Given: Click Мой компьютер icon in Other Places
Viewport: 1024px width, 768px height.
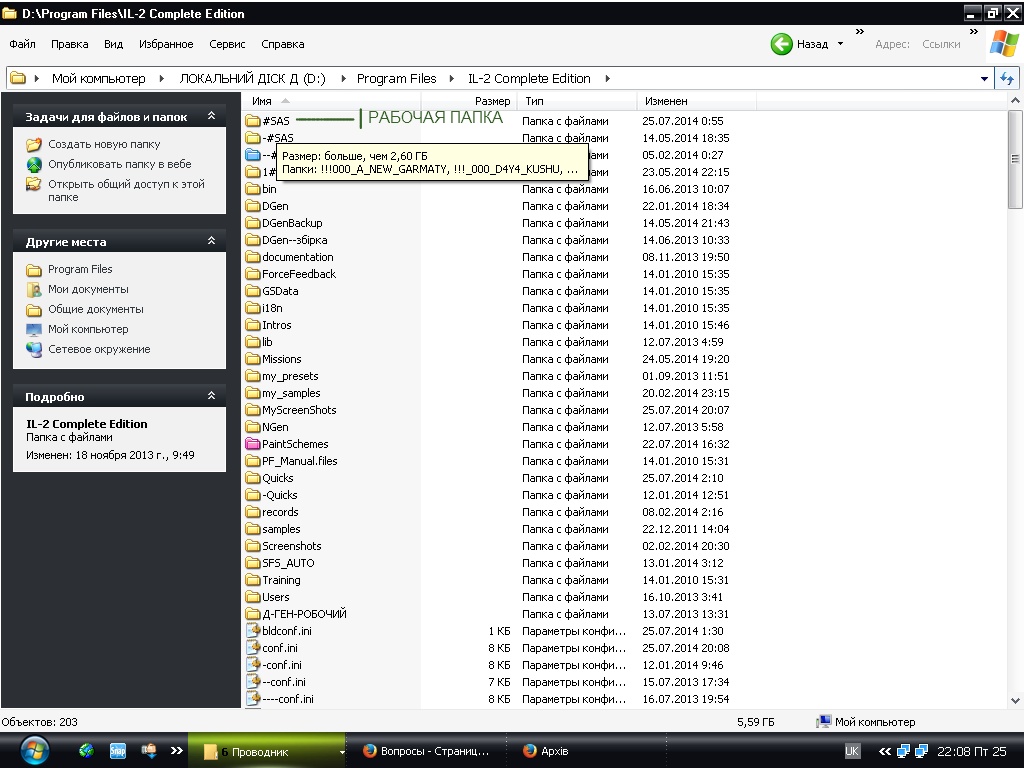Looking at the screenshot, I should coord(33,329).
